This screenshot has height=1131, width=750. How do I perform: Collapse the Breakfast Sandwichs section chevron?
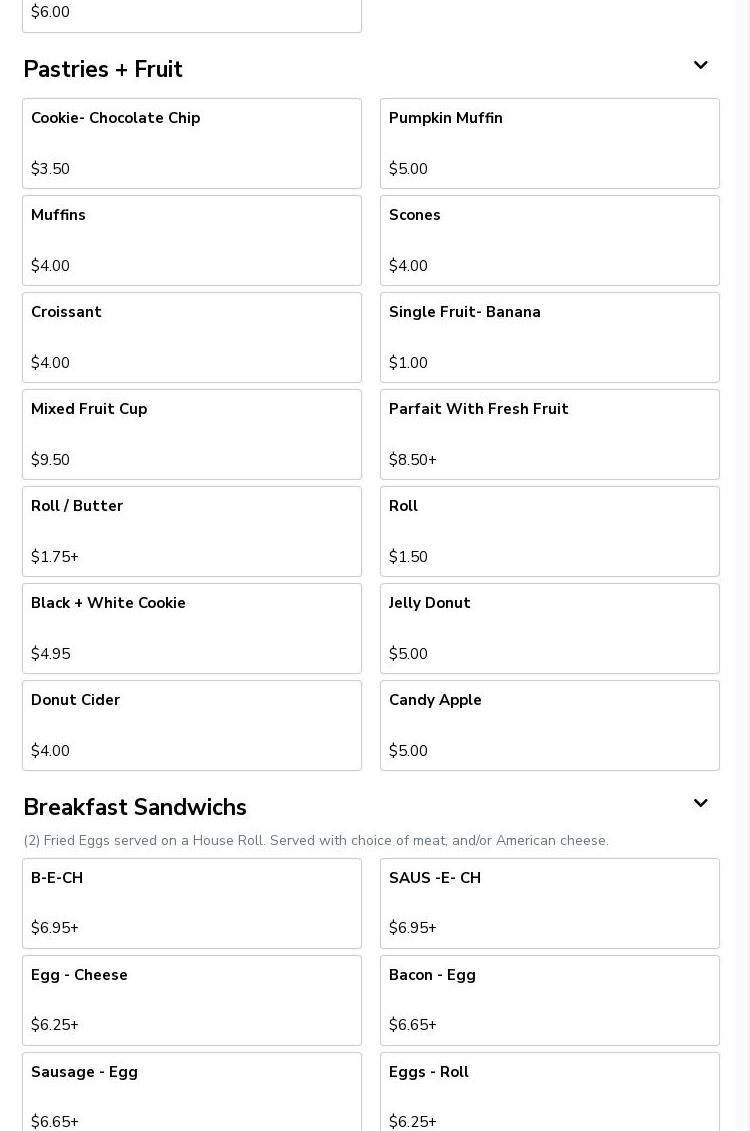coord(700,805)
